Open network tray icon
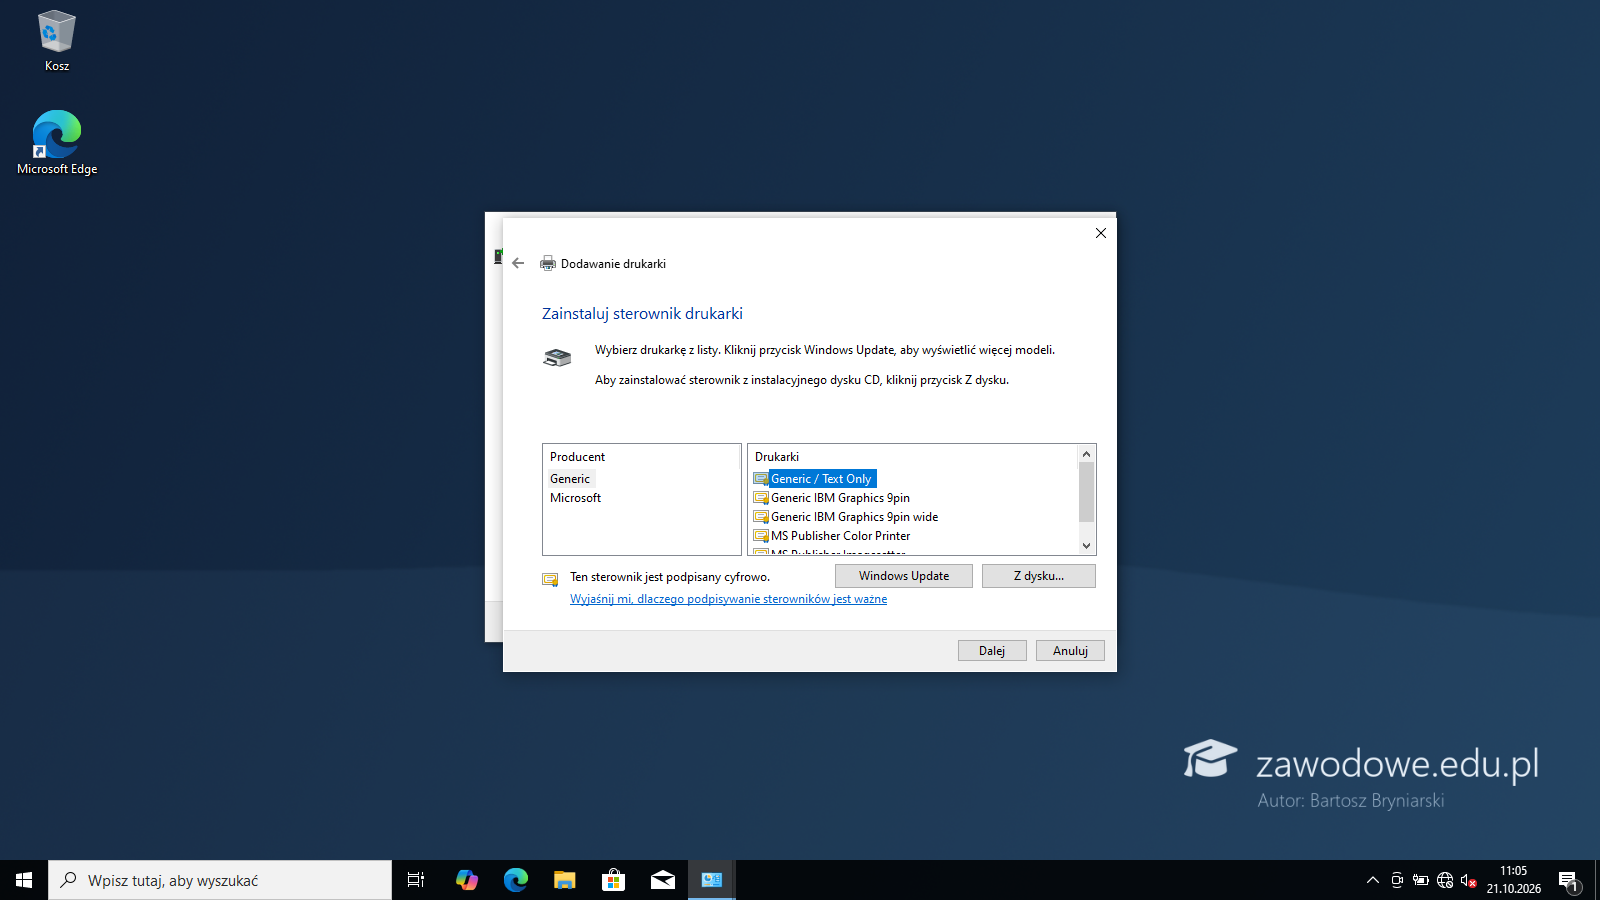This screenshot has width=1600, height=900. point(1445,880)
